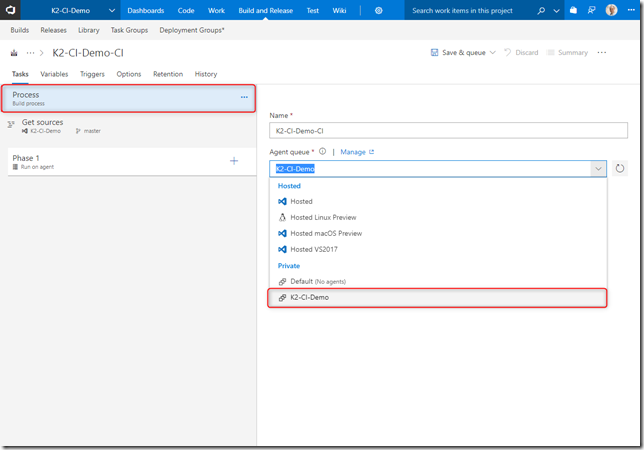Open the Test hub
This screenshot has height=450, width=644.
[x=313, y=11]
